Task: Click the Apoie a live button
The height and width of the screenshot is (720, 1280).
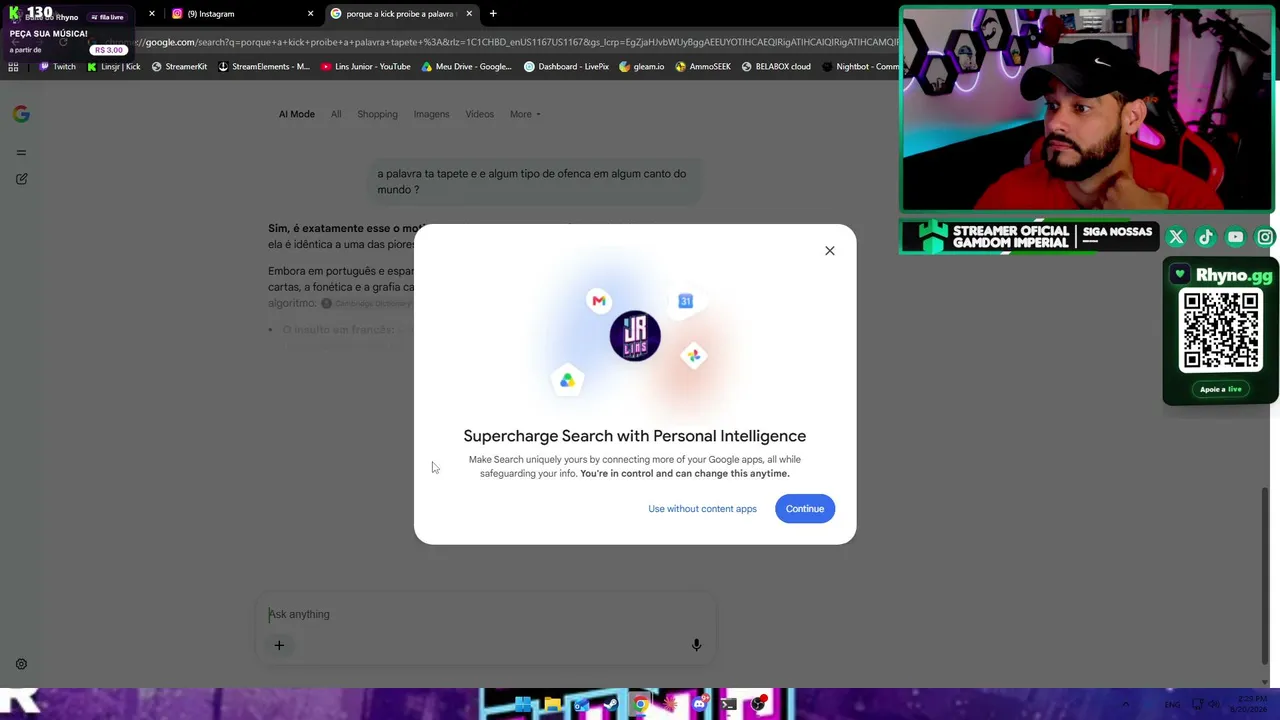Action: 1220,389
